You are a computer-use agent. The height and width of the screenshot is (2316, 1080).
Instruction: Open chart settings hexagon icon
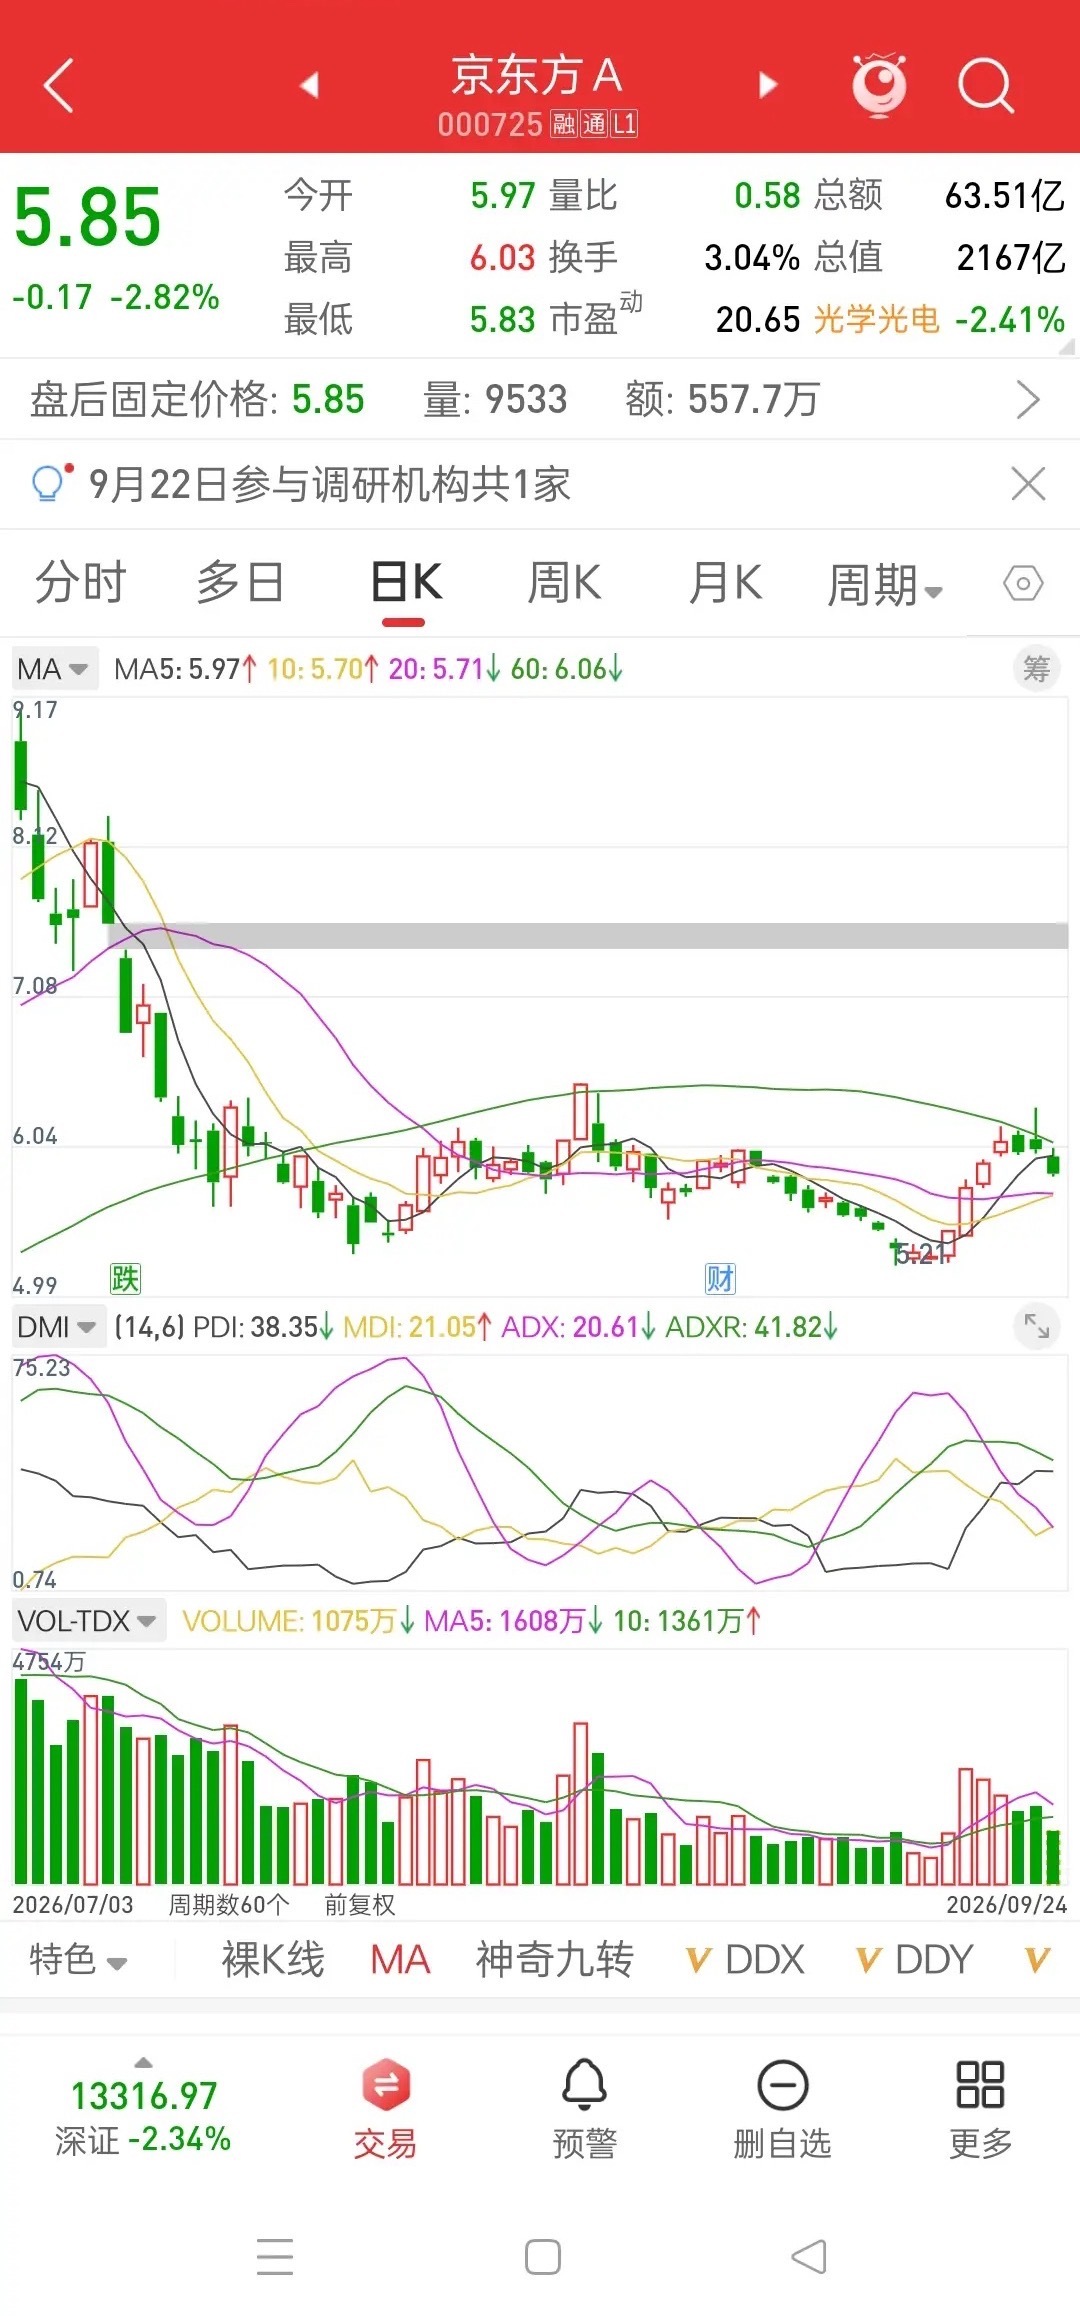click(x=1023, y=583)
